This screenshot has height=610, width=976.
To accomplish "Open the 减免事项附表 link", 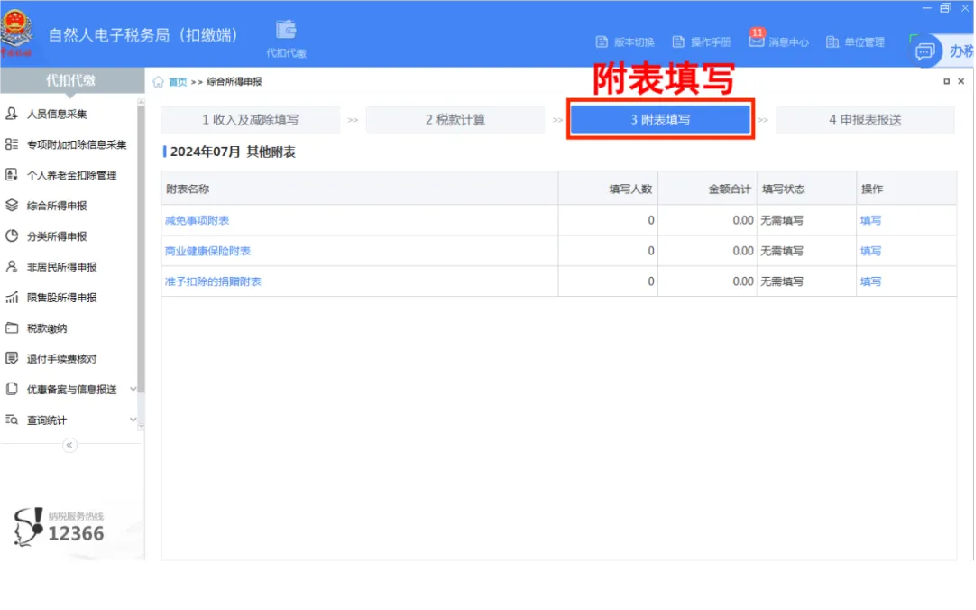I will coord(197,221).
